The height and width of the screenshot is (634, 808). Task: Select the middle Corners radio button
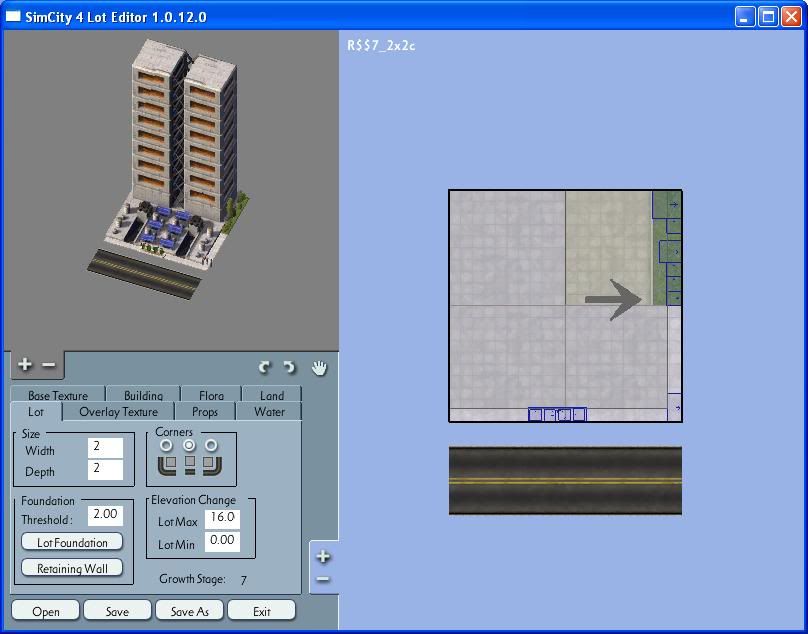pos(190,445)
